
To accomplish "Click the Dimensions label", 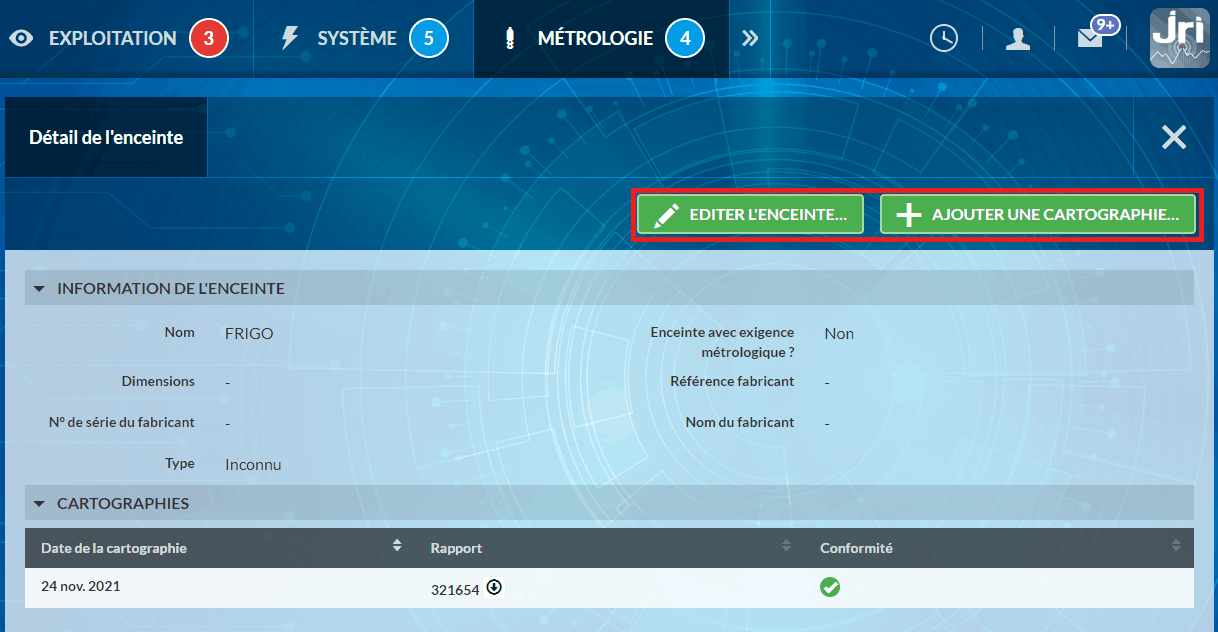I will pyautogui.click(x=158, y=381).
